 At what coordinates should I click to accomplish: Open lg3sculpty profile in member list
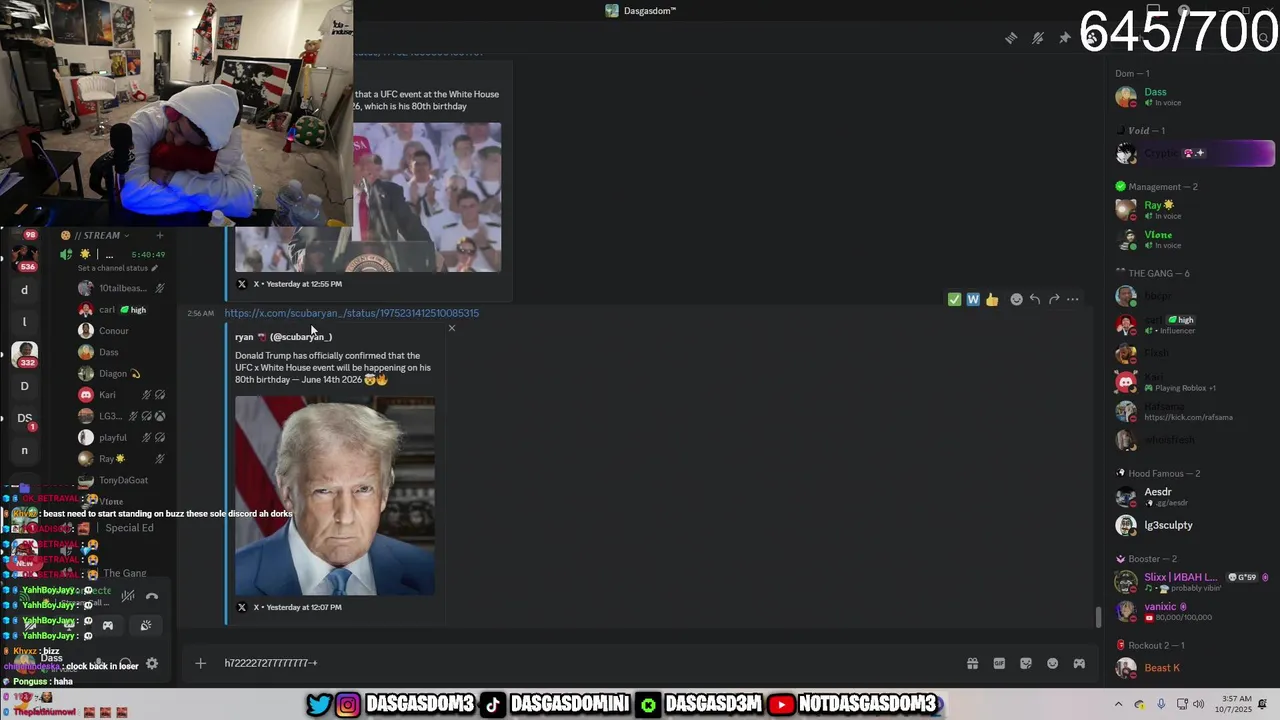1195,525
